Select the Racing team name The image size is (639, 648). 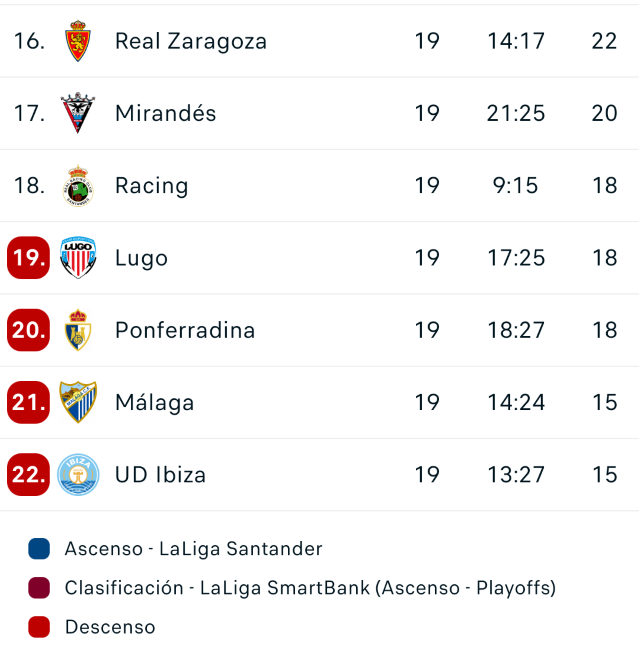click(152, 186)
